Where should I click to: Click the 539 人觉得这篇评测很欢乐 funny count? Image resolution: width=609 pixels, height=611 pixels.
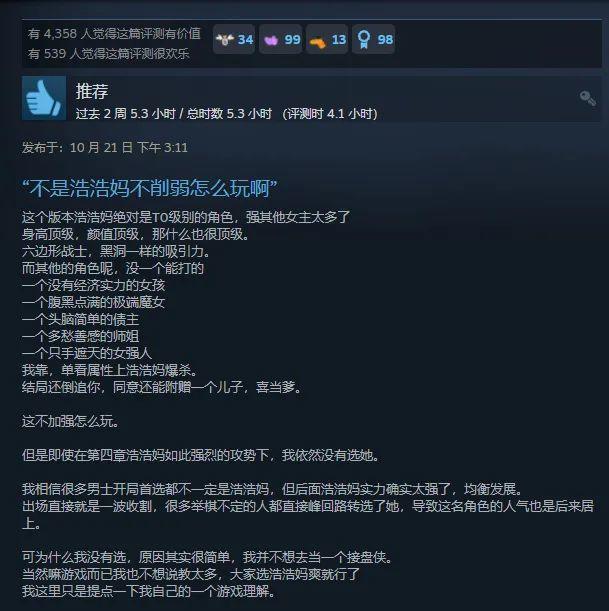[x=108, y=53]
